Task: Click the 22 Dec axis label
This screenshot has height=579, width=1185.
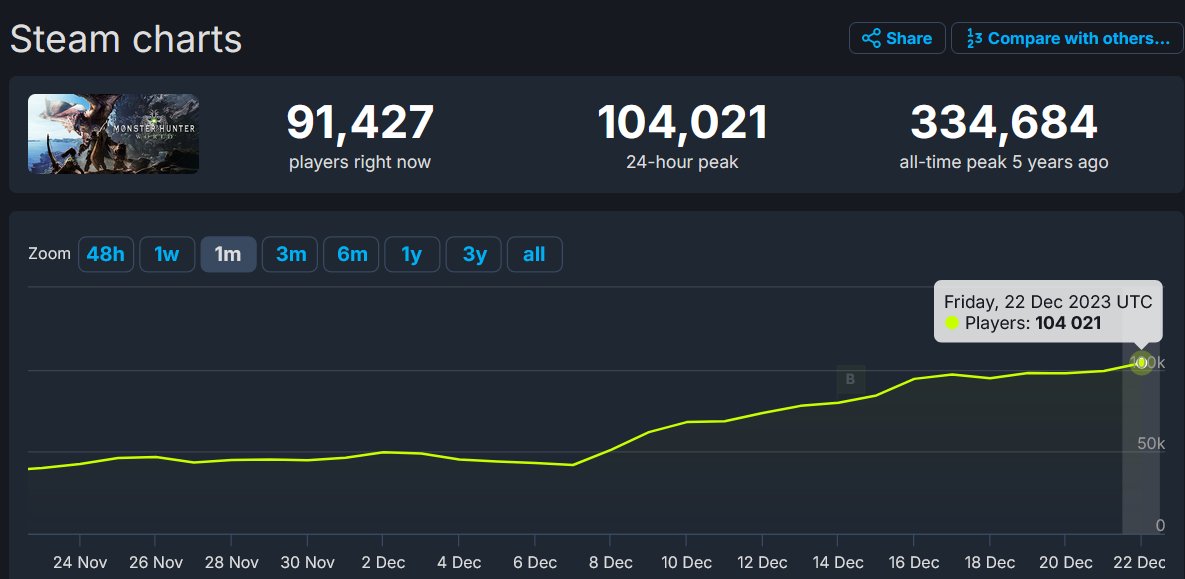Action: click(x=1140, y=562)
